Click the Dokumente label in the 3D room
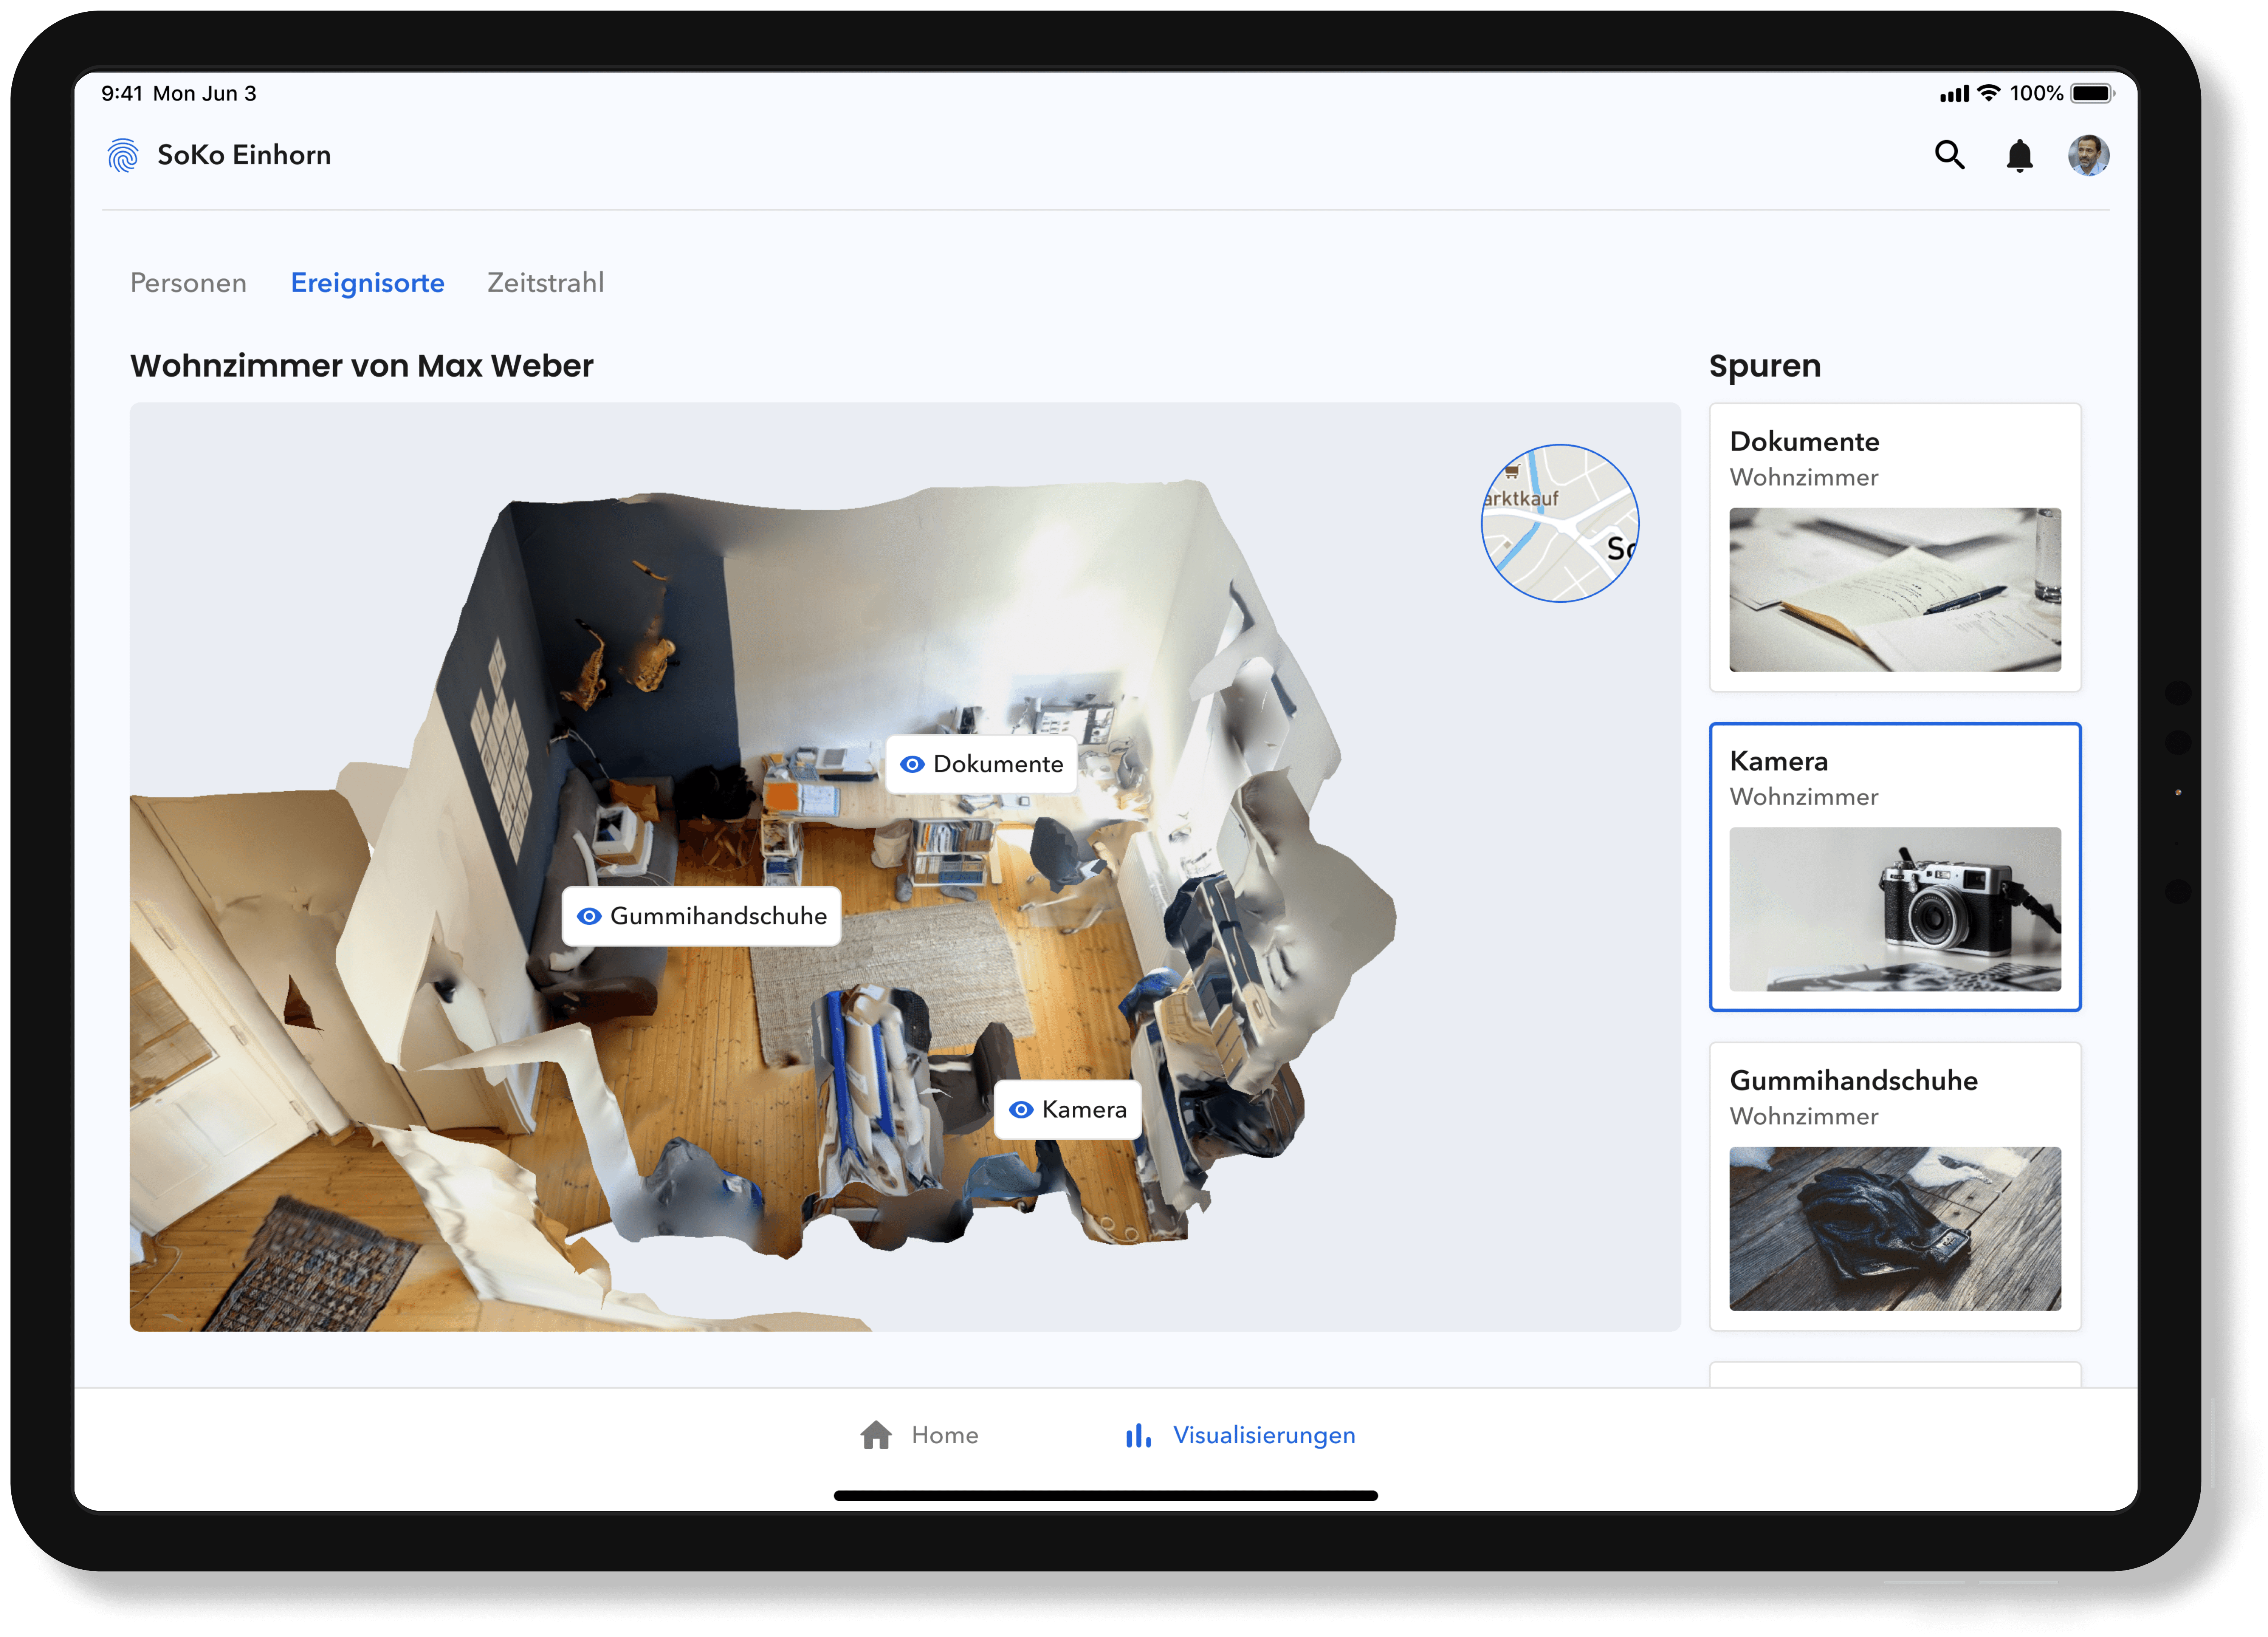The image size is (2268, 1637). 981,764
